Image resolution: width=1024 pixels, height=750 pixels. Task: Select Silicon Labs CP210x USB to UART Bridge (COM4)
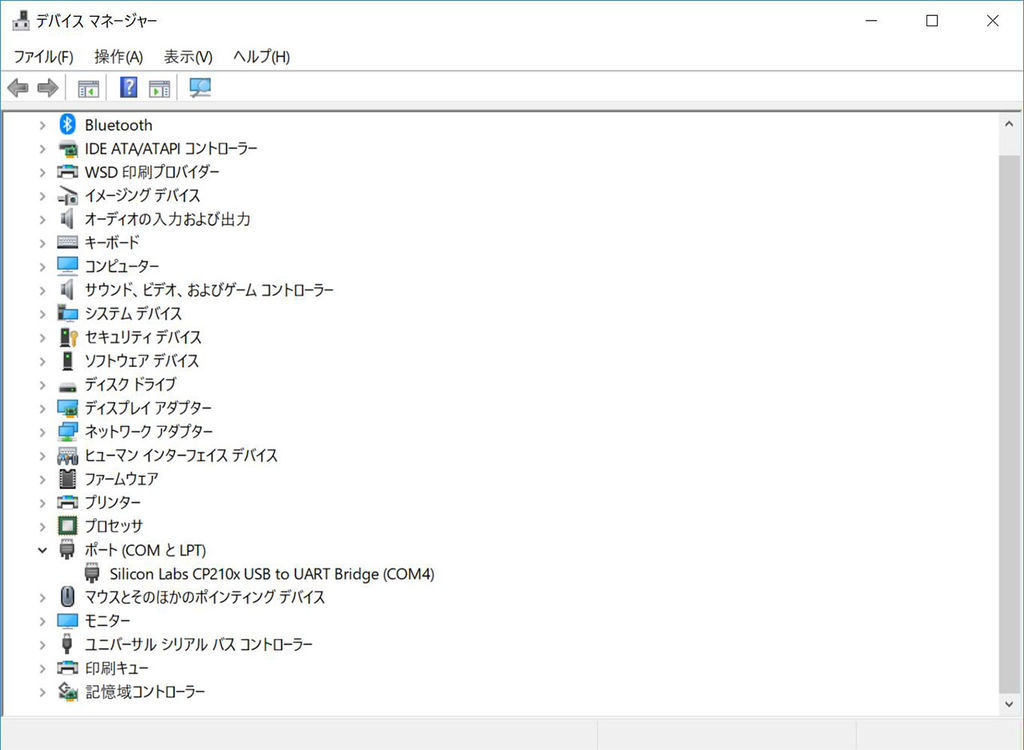click(x=272, y=574)
